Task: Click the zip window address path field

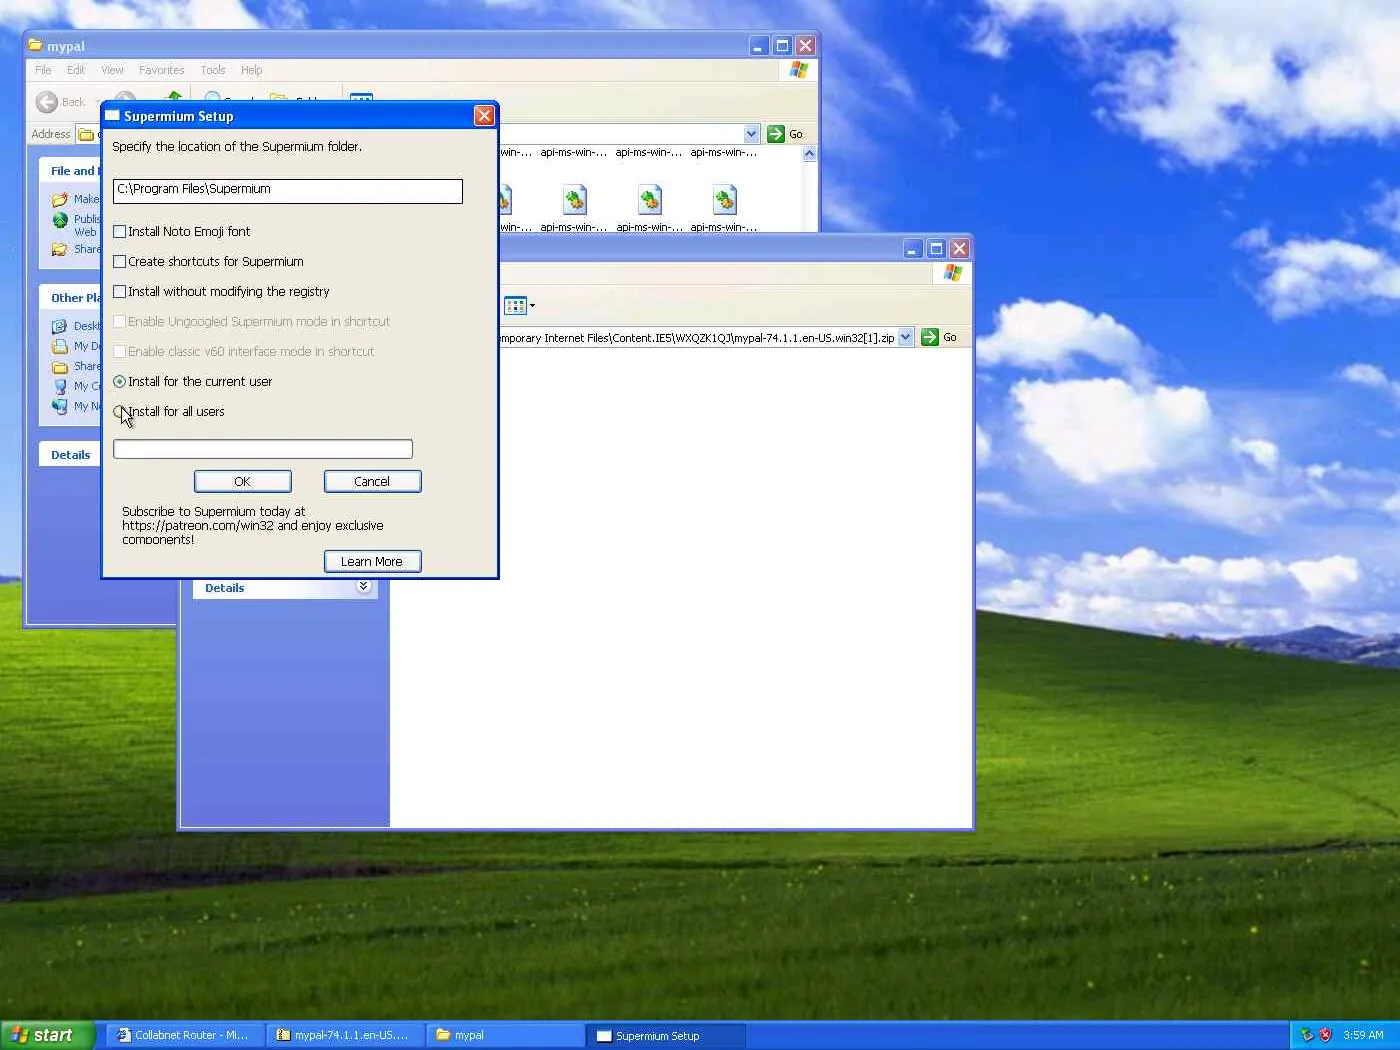Action: point(697,338)
